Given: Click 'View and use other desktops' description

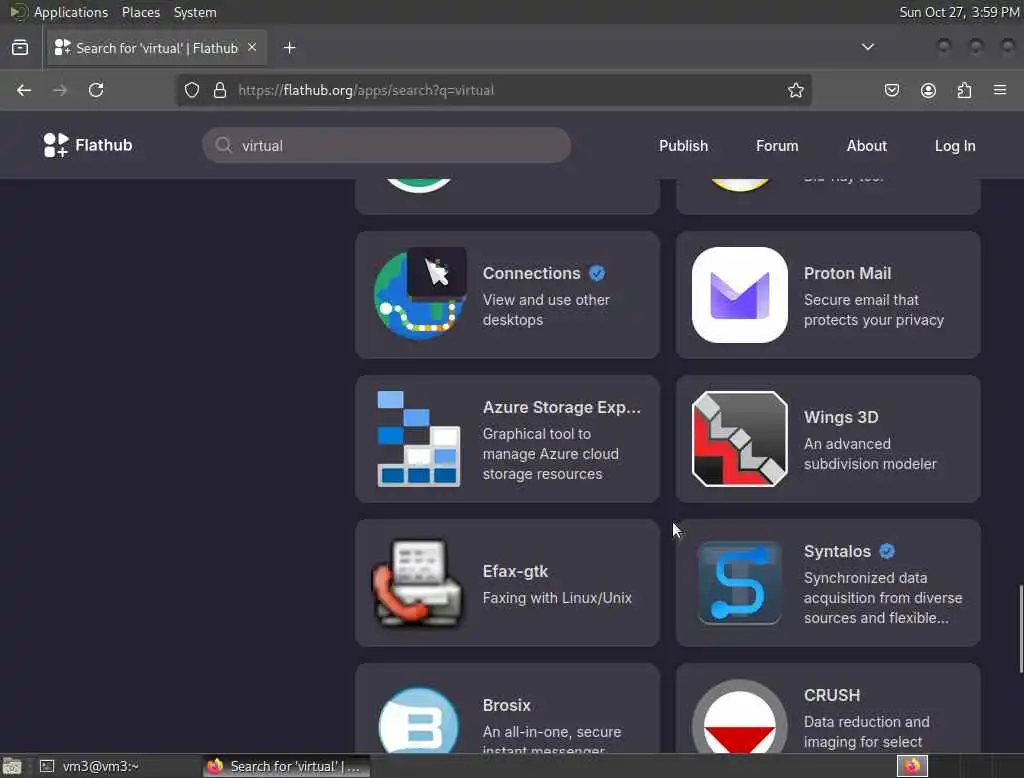Looking at the screenshot, I should pyautogui.click(x=546, y=310).
